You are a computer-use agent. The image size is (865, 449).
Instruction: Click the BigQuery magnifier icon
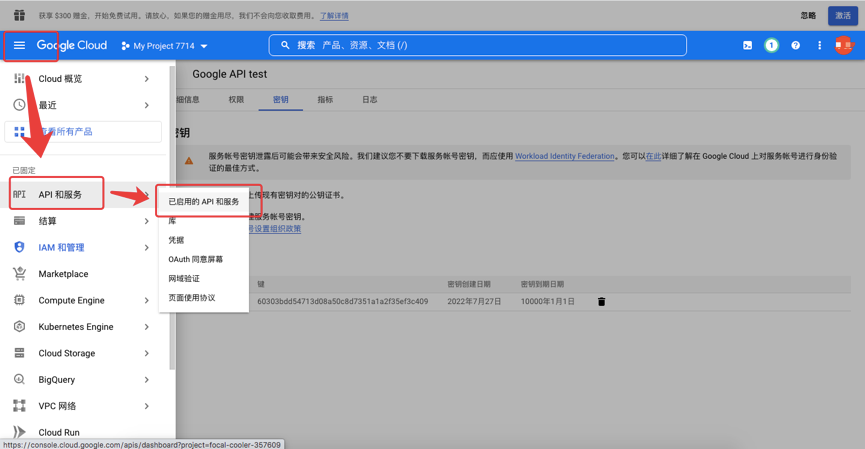(x=19, y=379)
